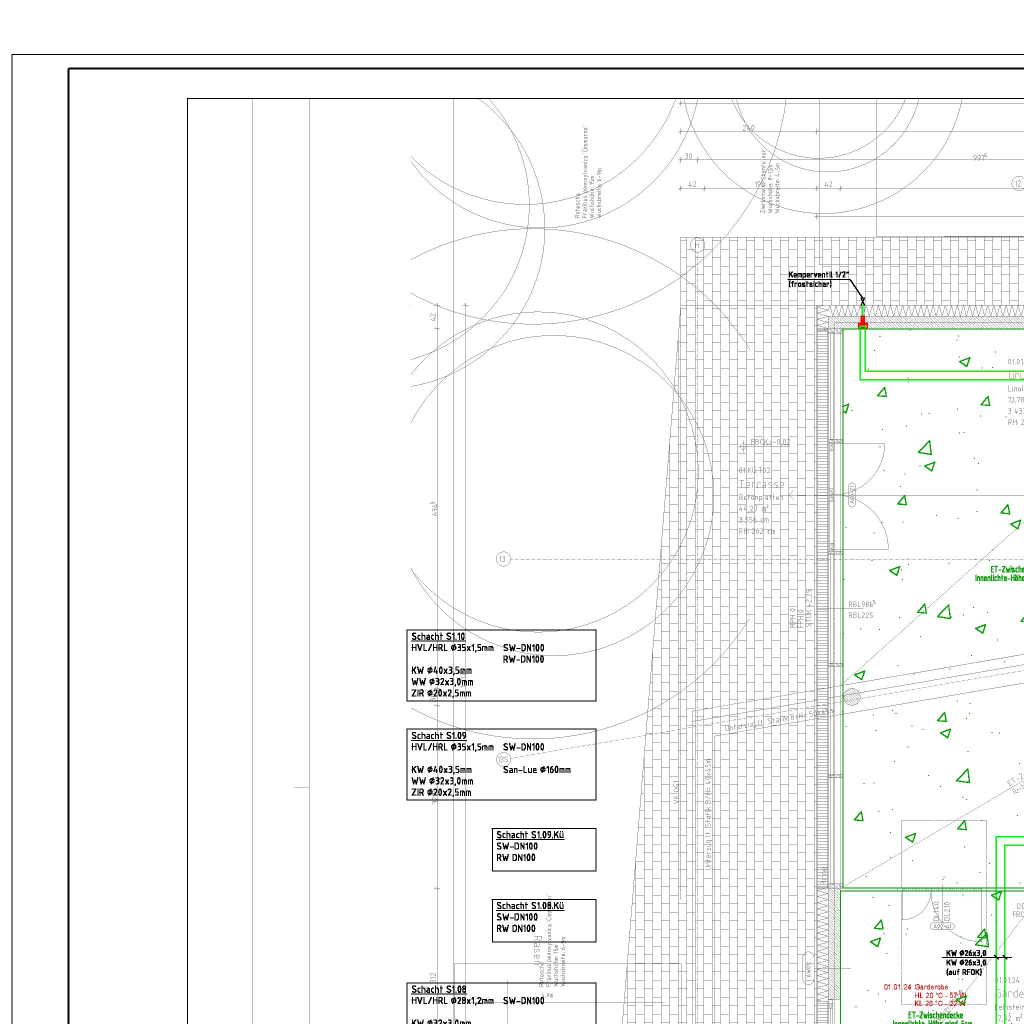
Task: Click the Schacht S1.09.Kü legend box
Action: coord(544,849)
